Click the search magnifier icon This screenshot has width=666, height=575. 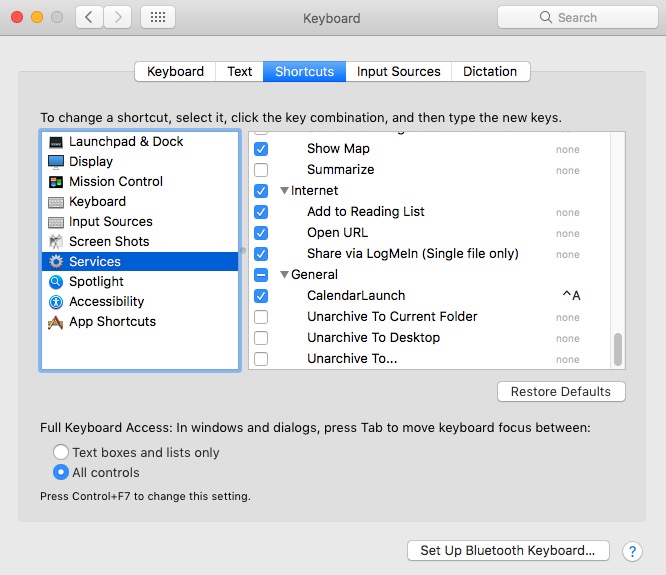click(545, 17)
